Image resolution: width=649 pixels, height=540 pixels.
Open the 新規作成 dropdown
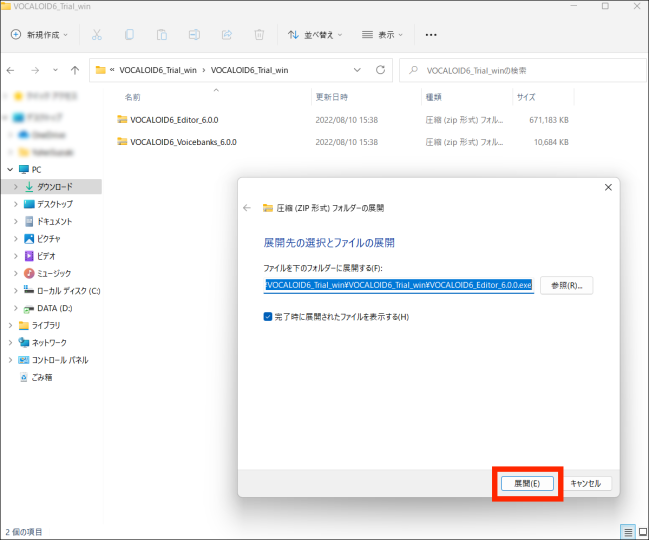click(42, 34)
